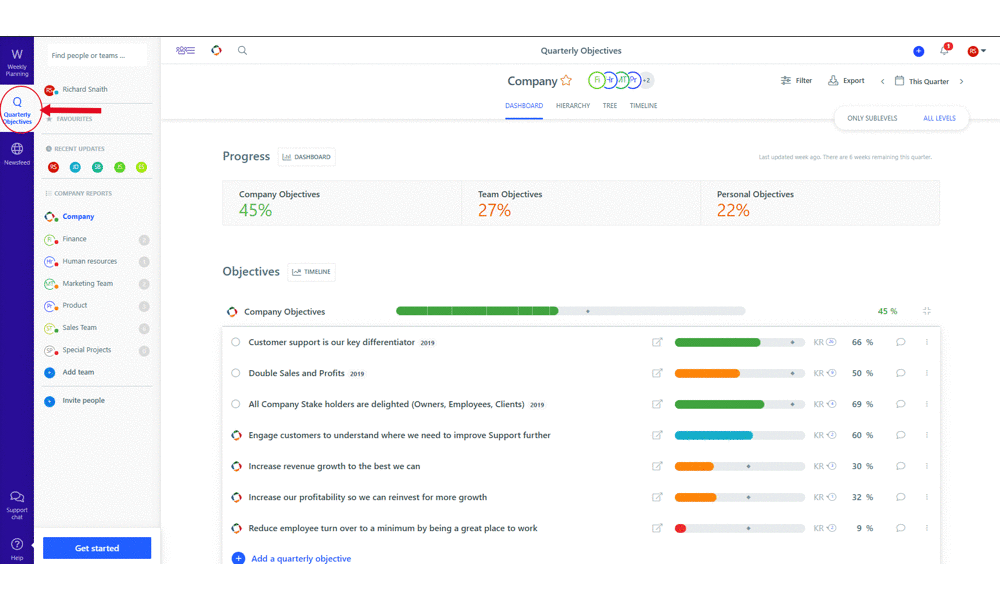The image size is (1000, 600).
Task: Open more options for Double Sales and Profits
Action: (x=927, y=373)
